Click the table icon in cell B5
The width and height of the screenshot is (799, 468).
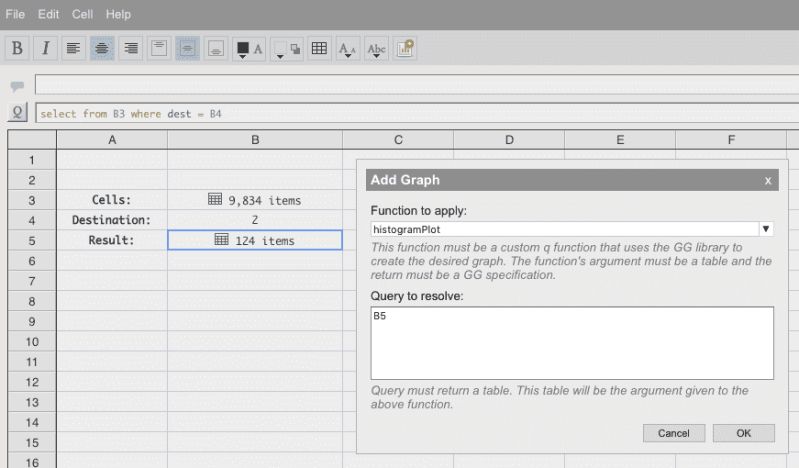coord(222,239)
